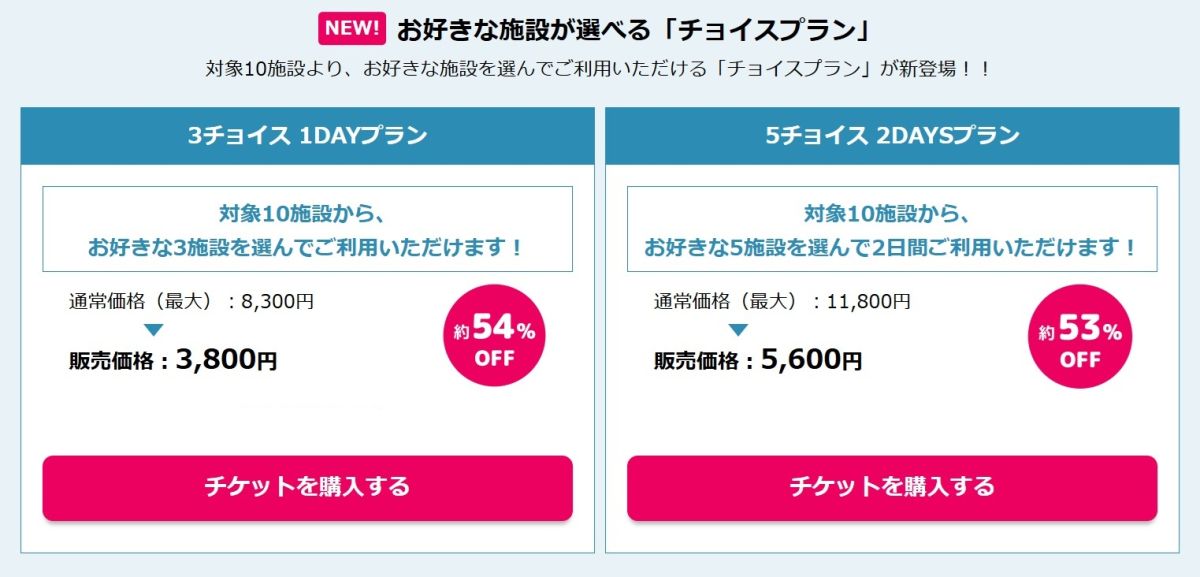Click the blue arrow under 8,300円 price

(154, 330)
